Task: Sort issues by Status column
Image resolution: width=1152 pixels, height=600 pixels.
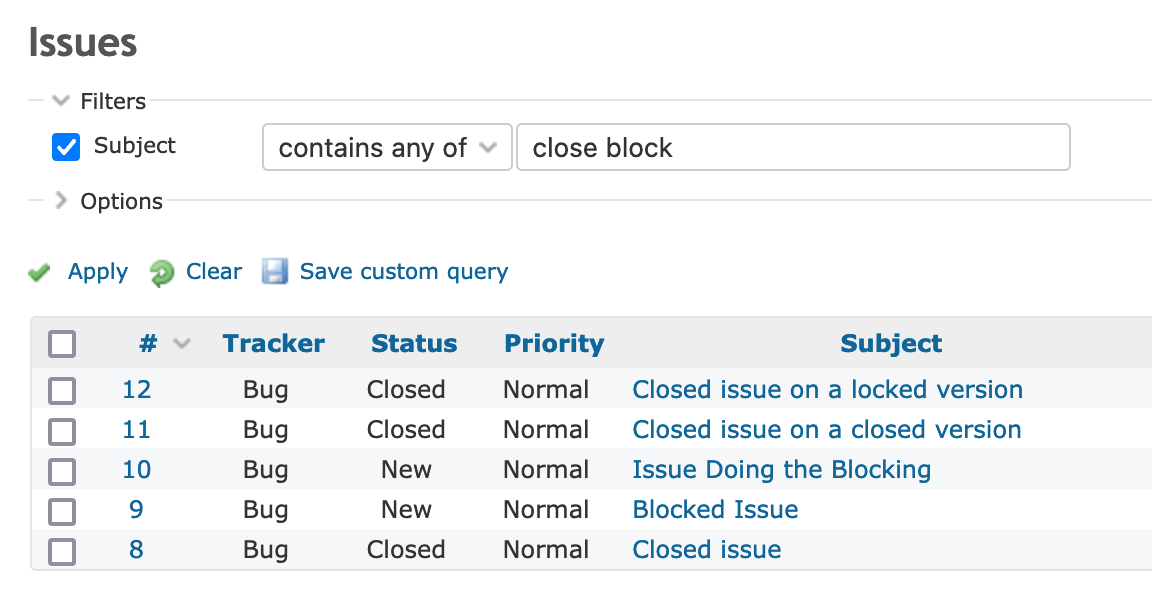Action: tap(414, 343)
